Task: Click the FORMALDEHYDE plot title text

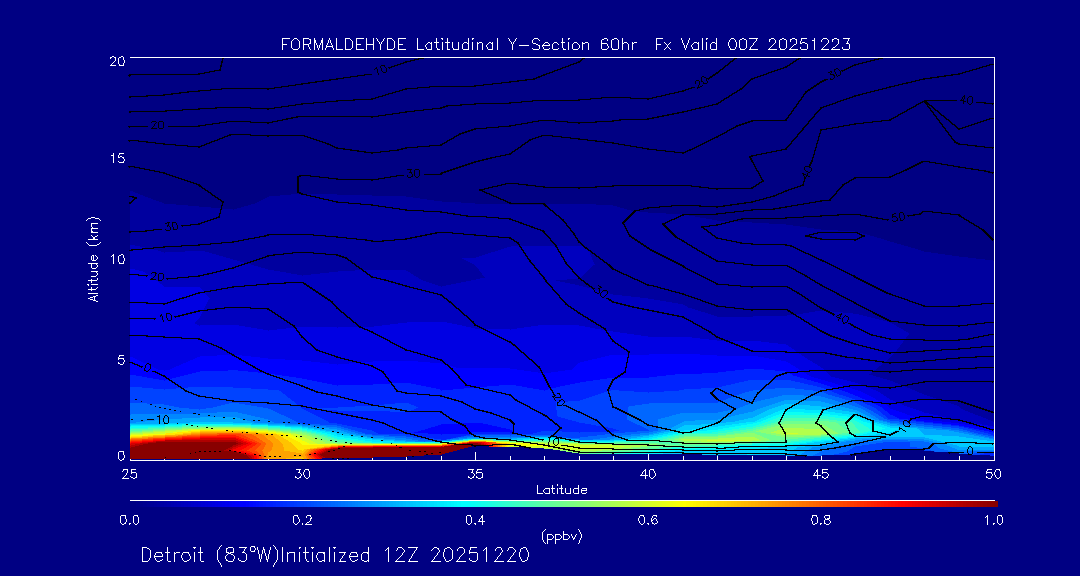Action: click(x=565, y=45)
